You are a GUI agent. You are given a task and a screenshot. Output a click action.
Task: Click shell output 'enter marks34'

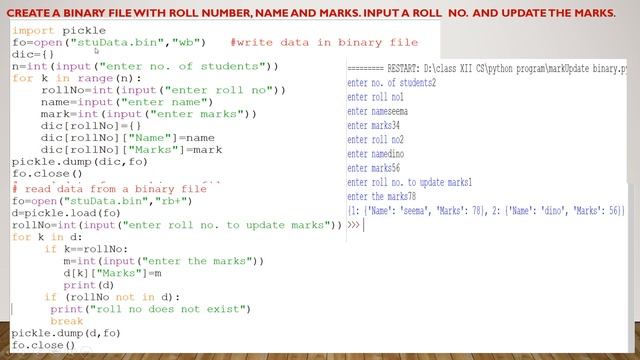coord(373,125)
